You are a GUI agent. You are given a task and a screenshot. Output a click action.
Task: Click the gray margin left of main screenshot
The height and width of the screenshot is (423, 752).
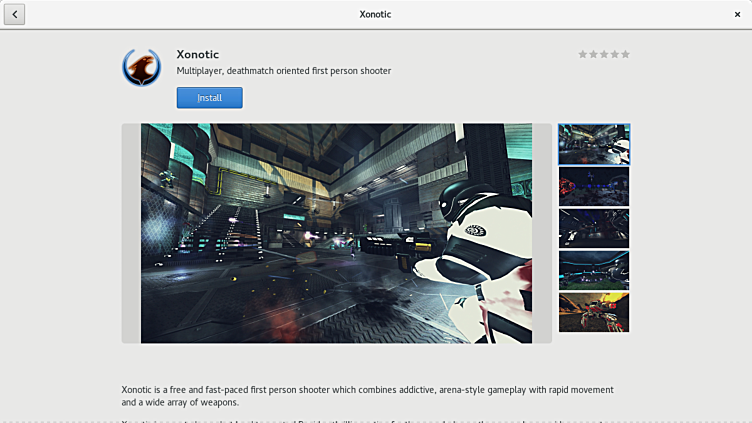(131, 233)
